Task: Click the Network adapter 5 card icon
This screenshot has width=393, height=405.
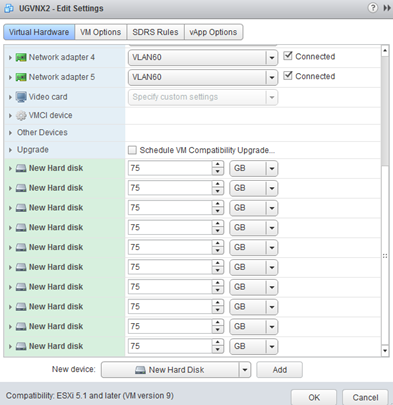Action: 21,77
